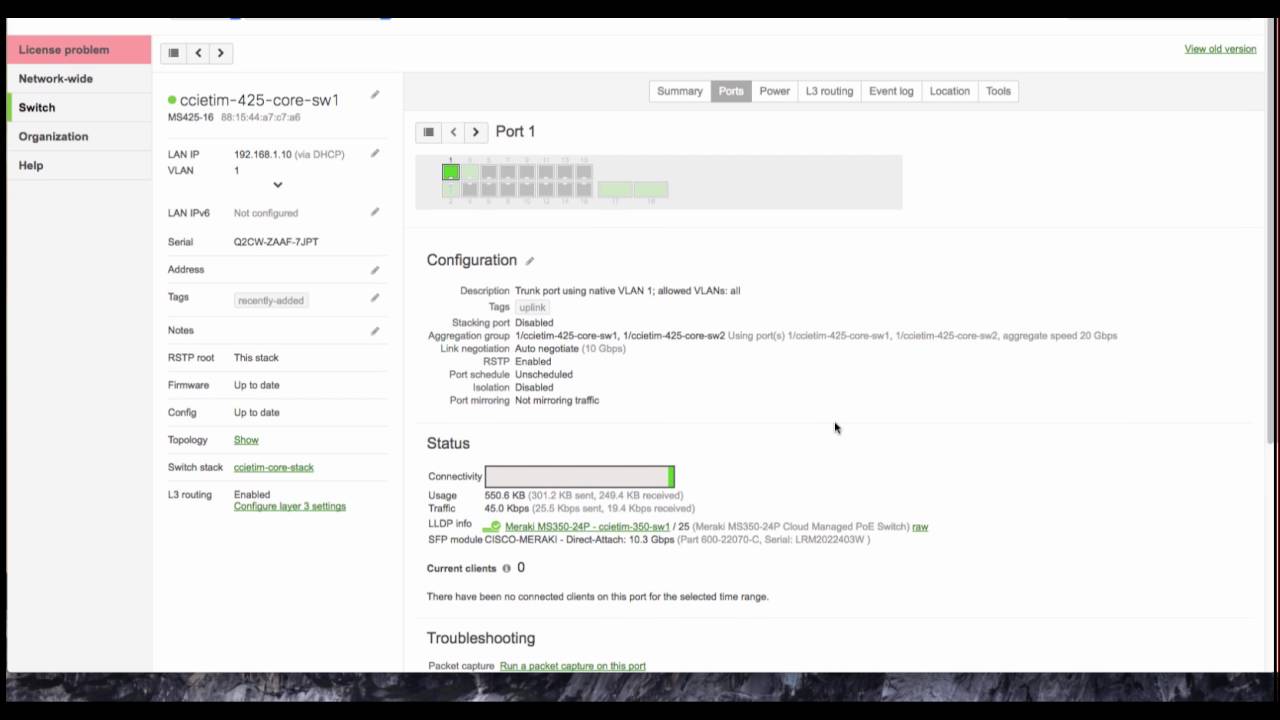
Task: Edit the LAN IPv6 setting
Action: (x=375, y=212)
